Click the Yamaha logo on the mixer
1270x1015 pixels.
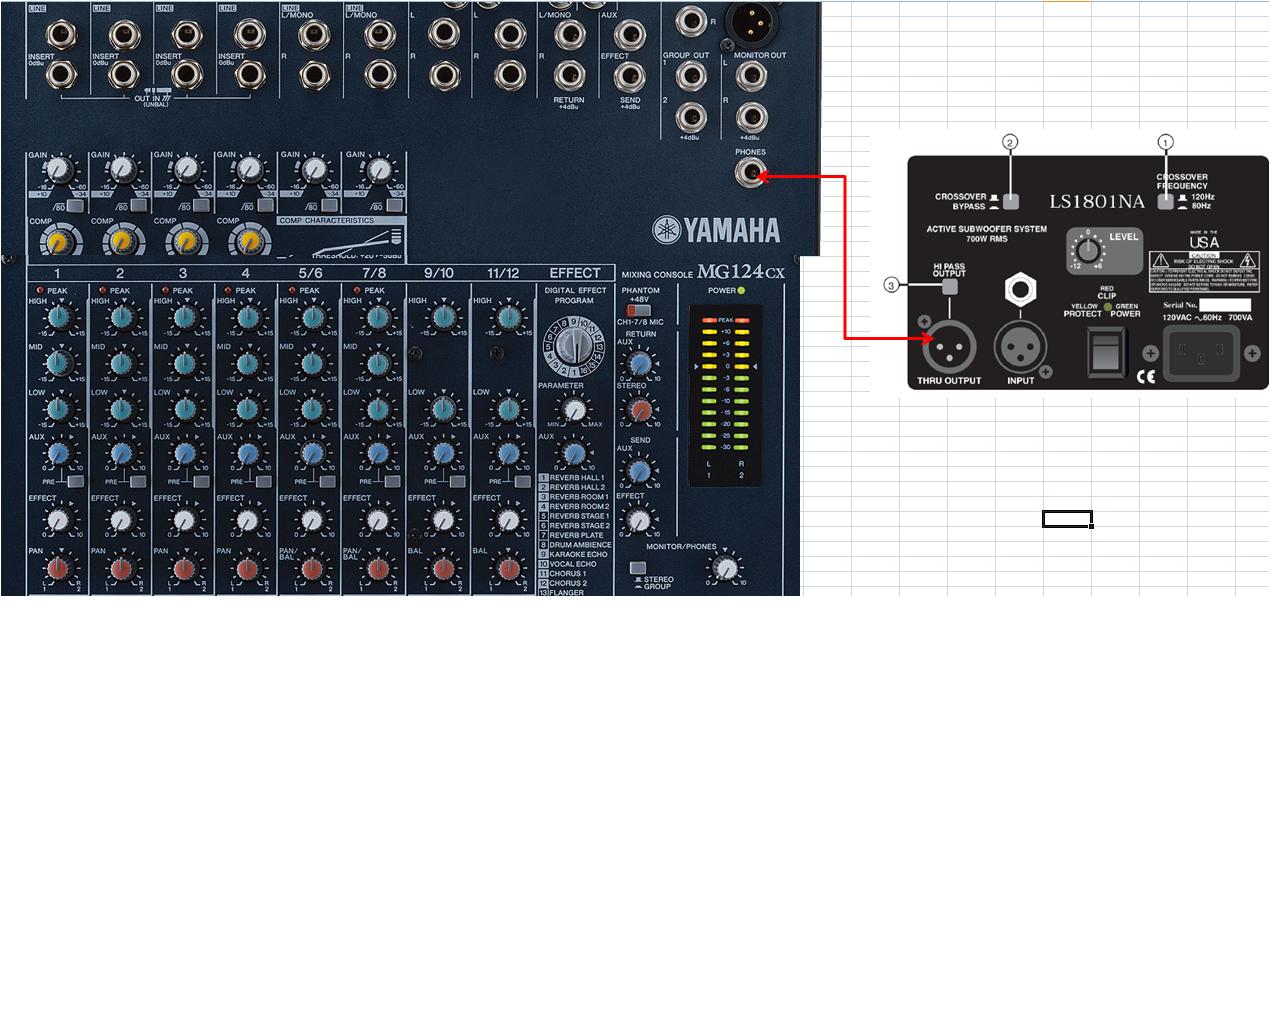[x=716, y=230]
